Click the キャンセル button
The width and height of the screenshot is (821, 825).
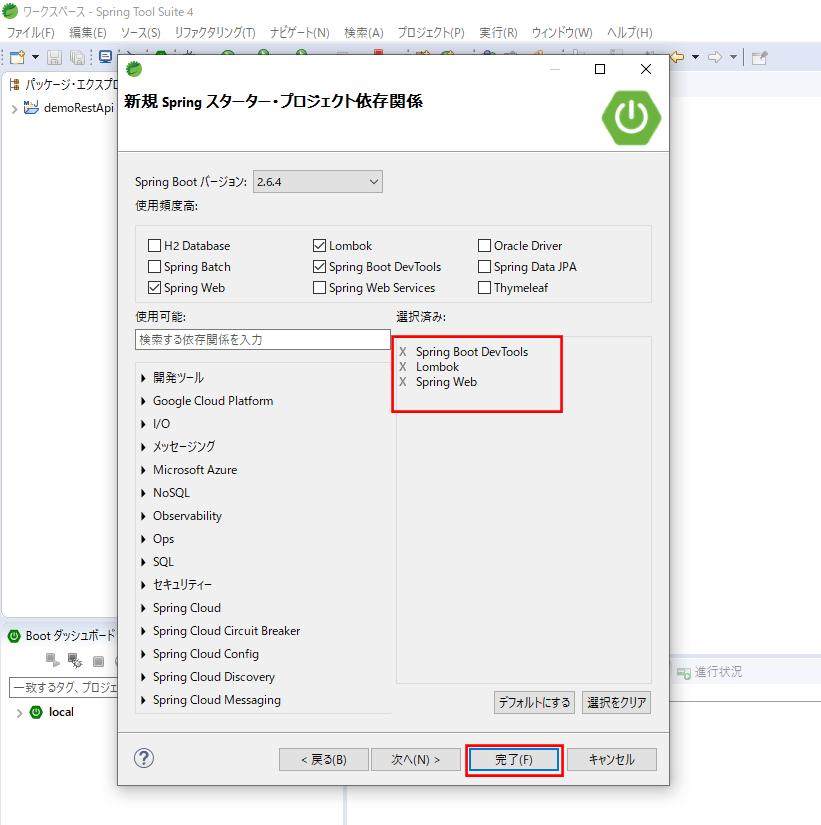tap(612, 760)
